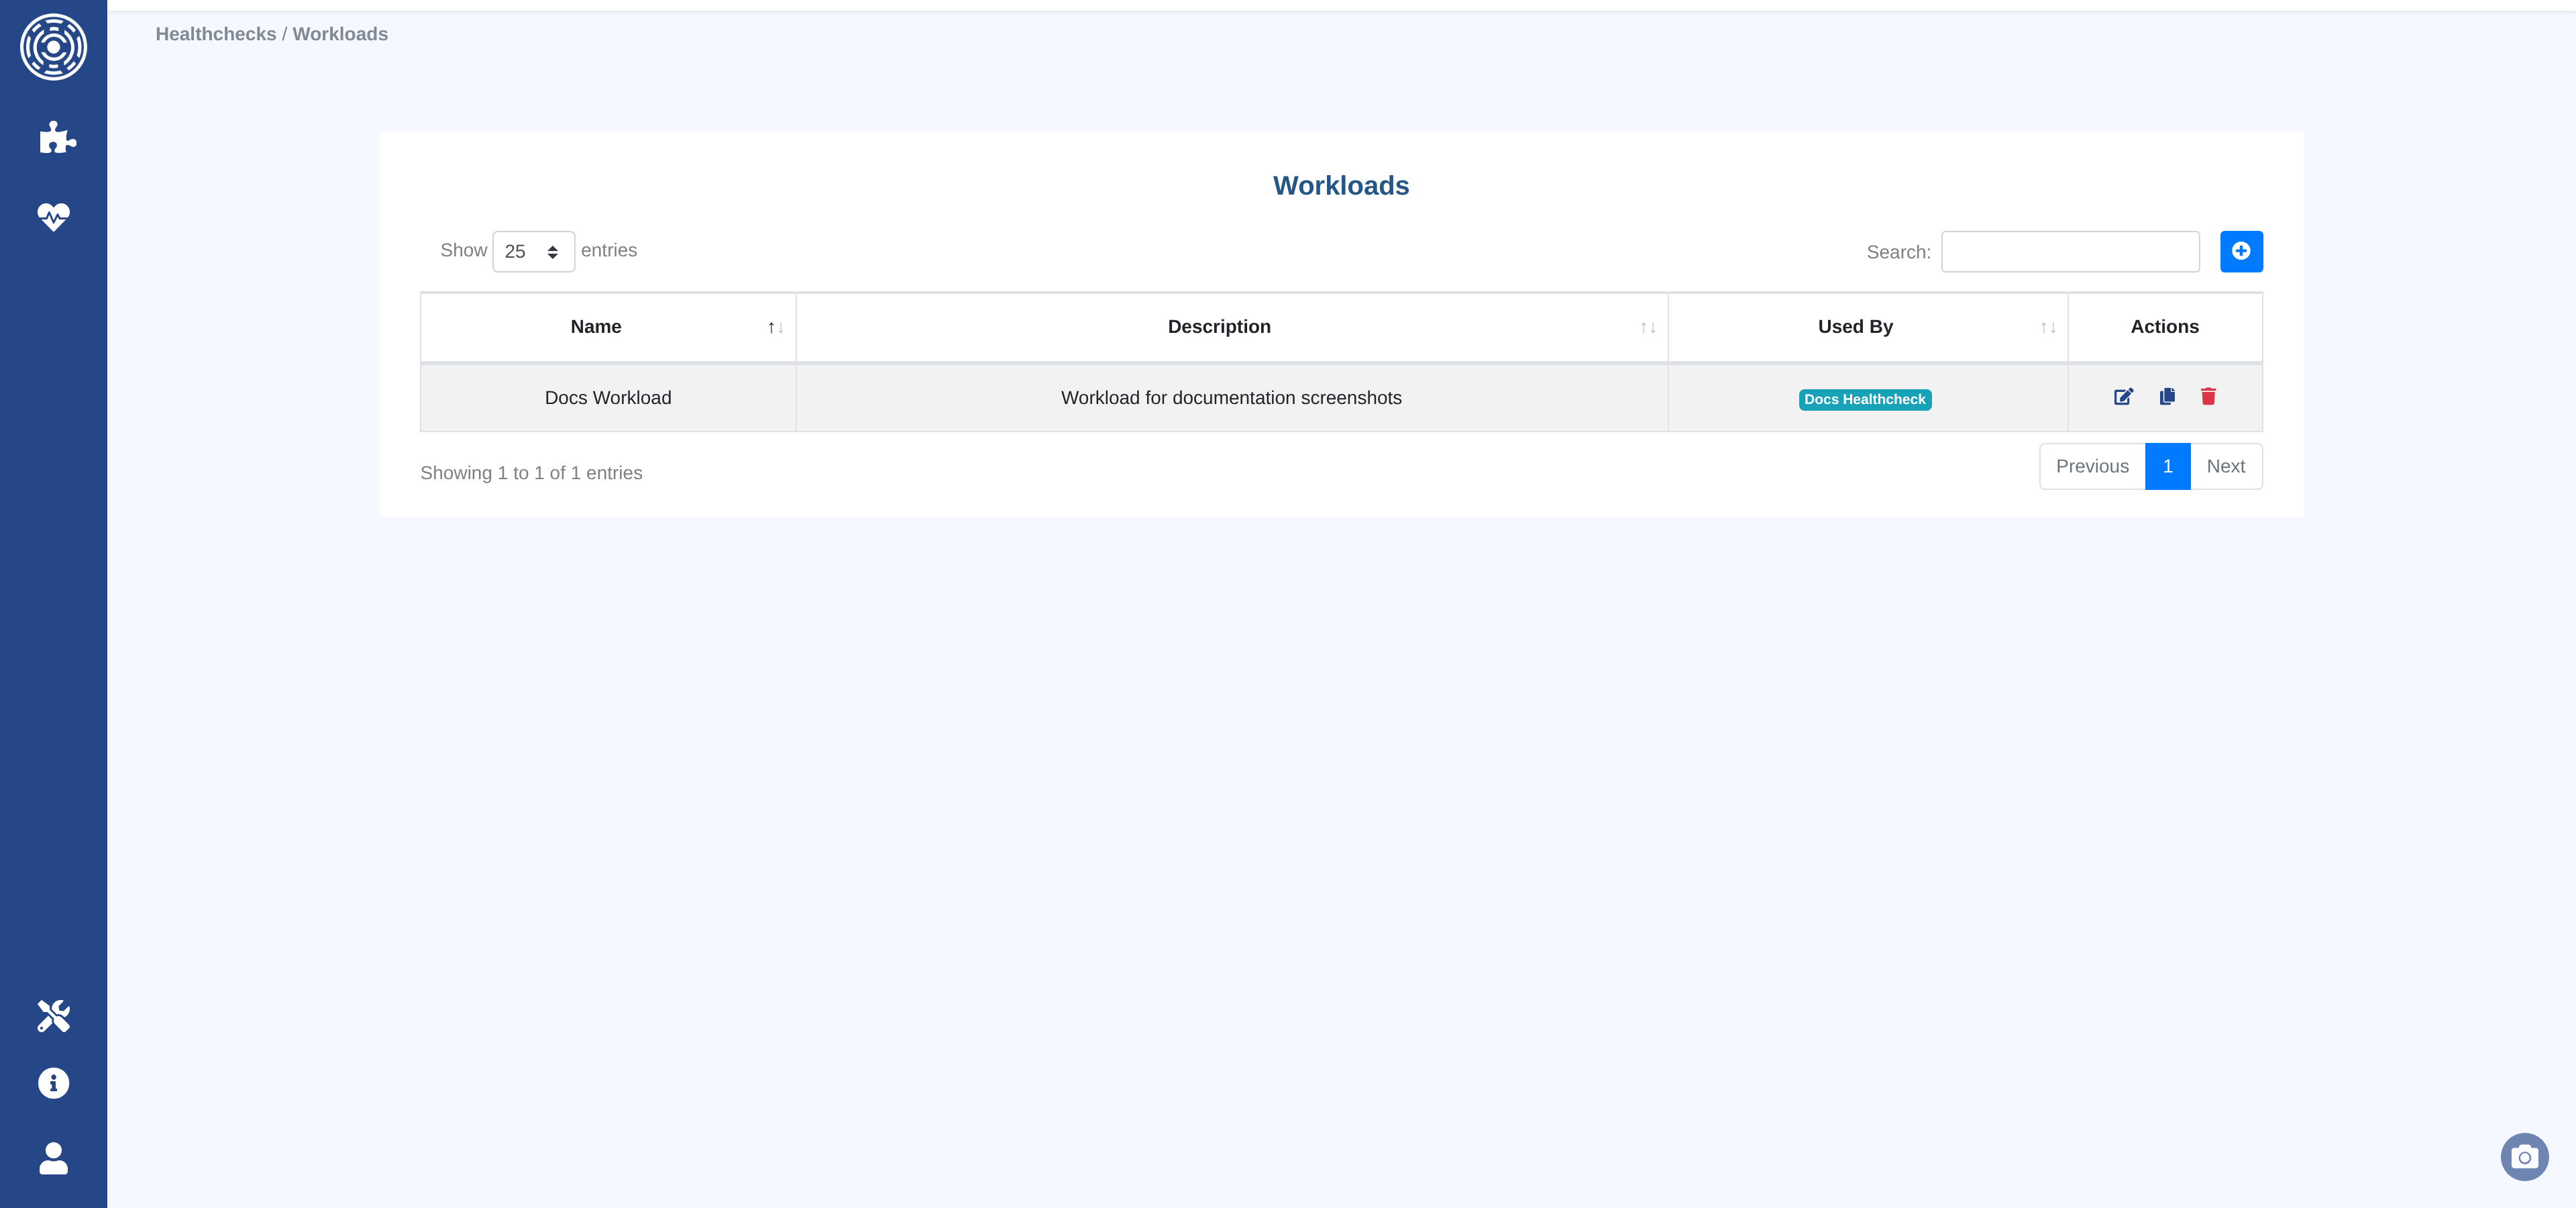2576x1208 pixels.
Task: Go to Previous page
Action: [x=2092, y=466]
